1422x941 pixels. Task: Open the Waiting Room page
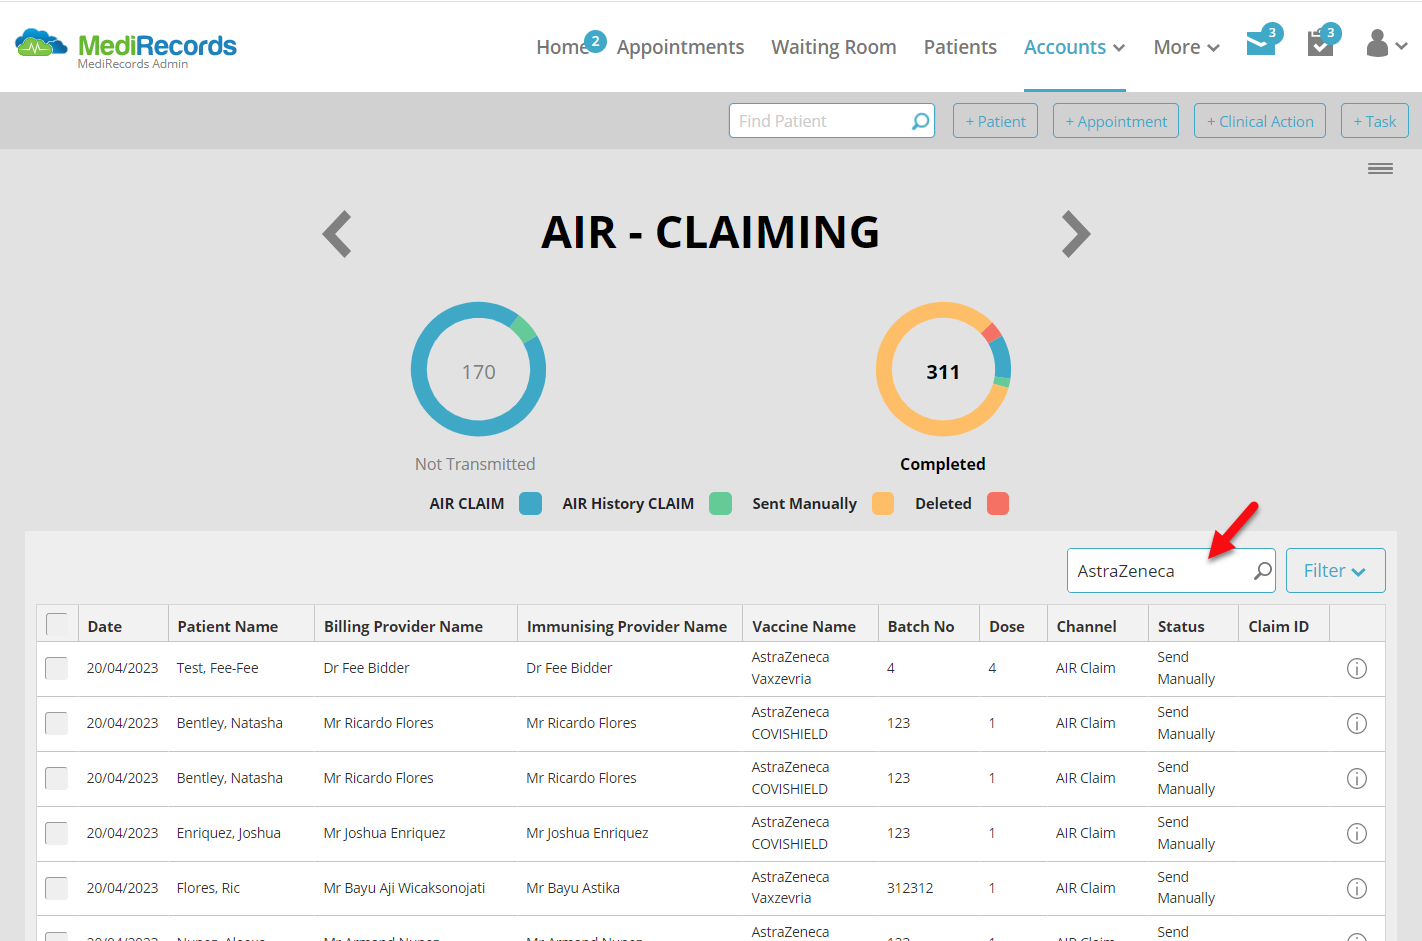(x=833, y=47)
